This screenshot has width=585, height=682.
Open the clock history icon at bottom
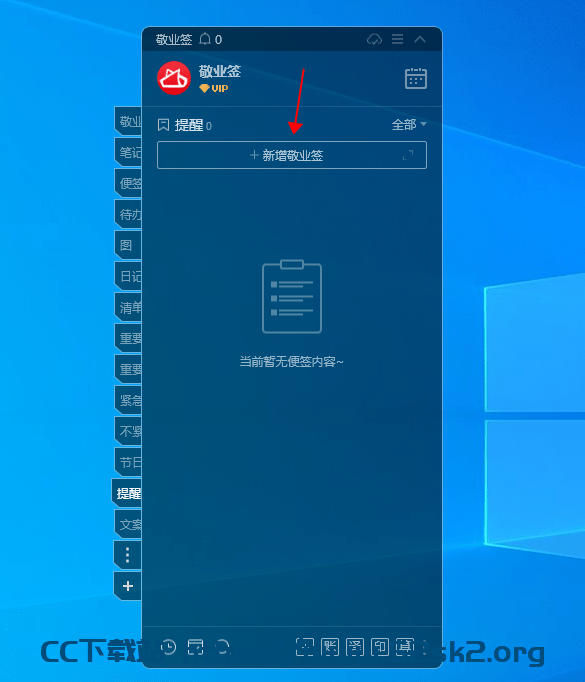(168, 647)
